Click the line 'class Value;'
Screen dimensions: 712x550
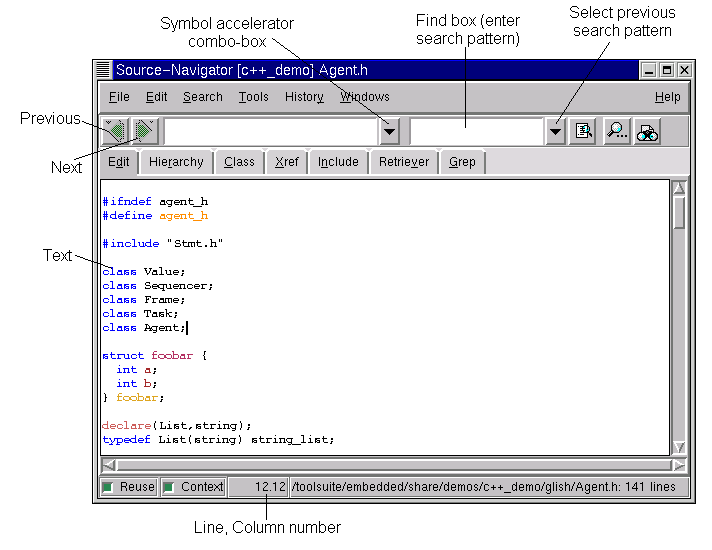(x=143, y=272)
